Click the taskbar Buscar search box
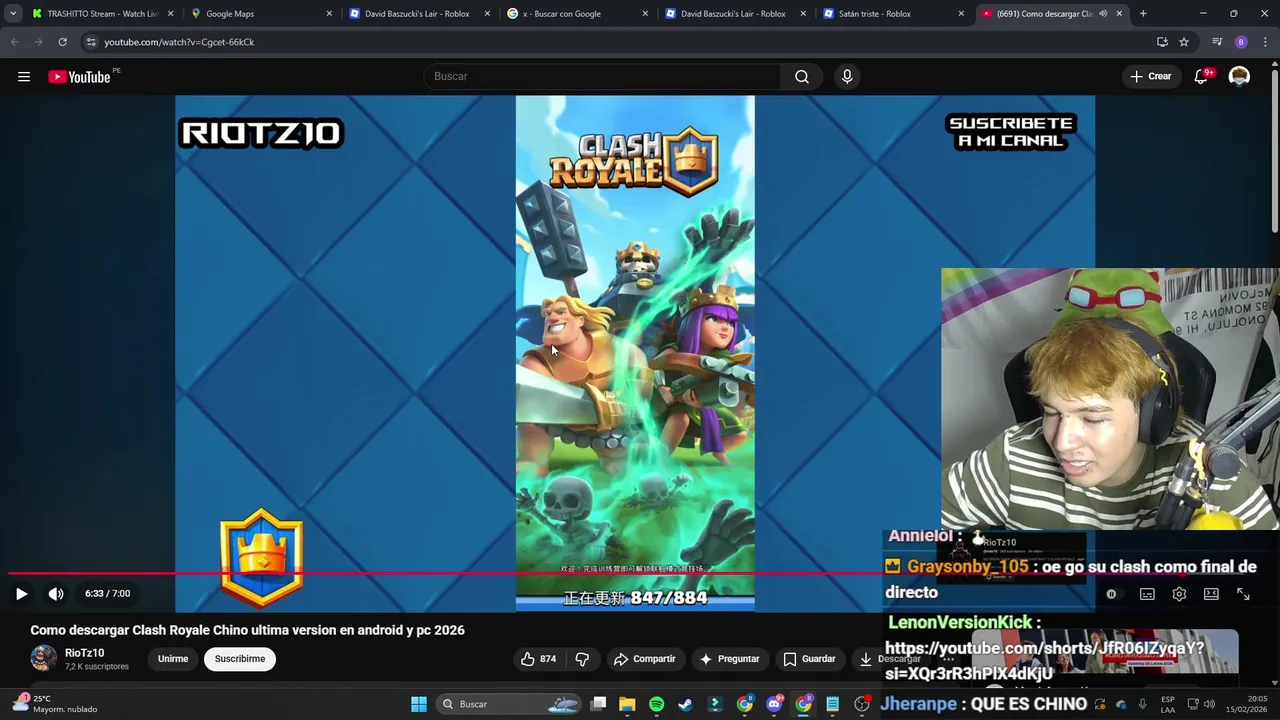The width and height of the screenshot is (1280, 720). pyautogui.click(x=510, y=704)
